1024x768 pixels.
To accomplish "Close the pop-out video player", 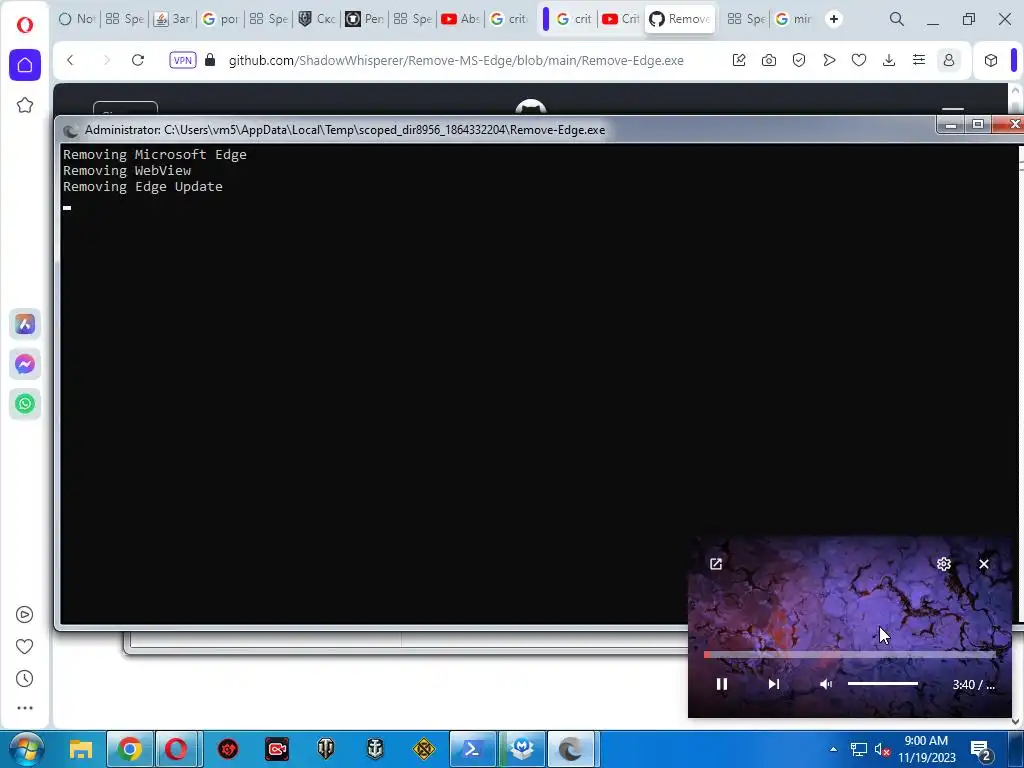I will click(x=984, y=564).
